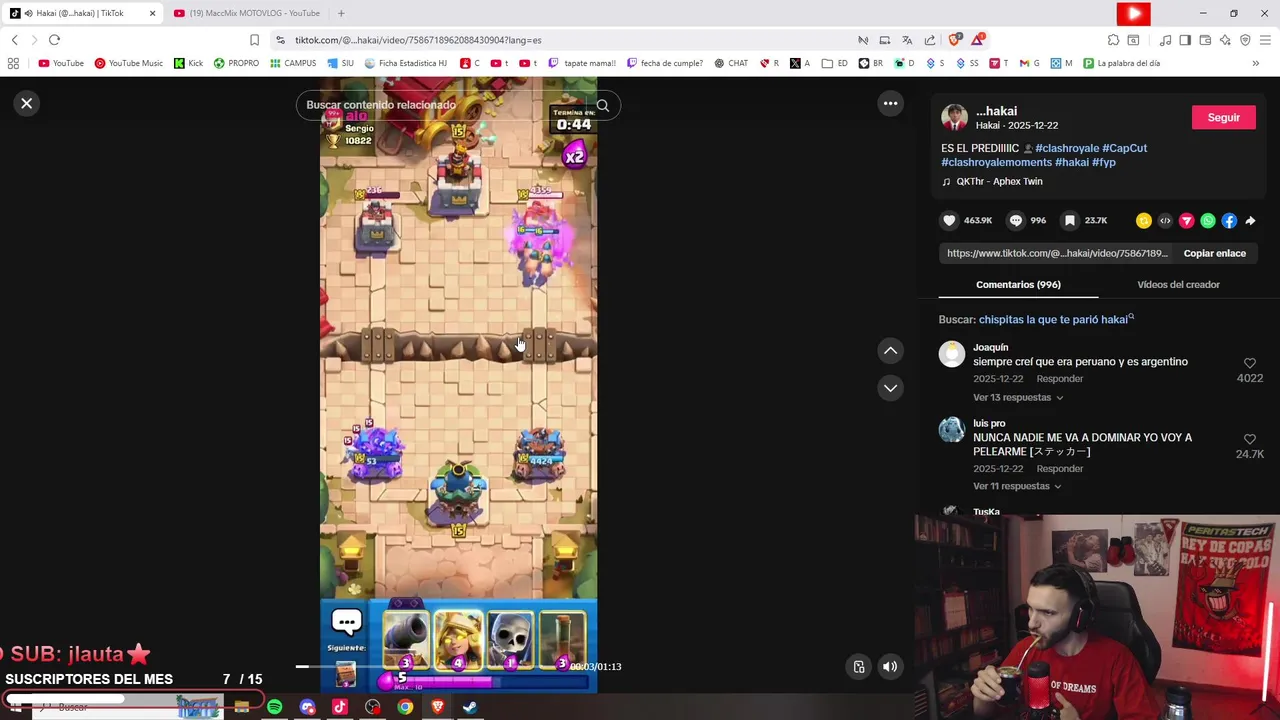
Task: Open the #CapCut hashtag link
Action: [x=1125, y=148]
